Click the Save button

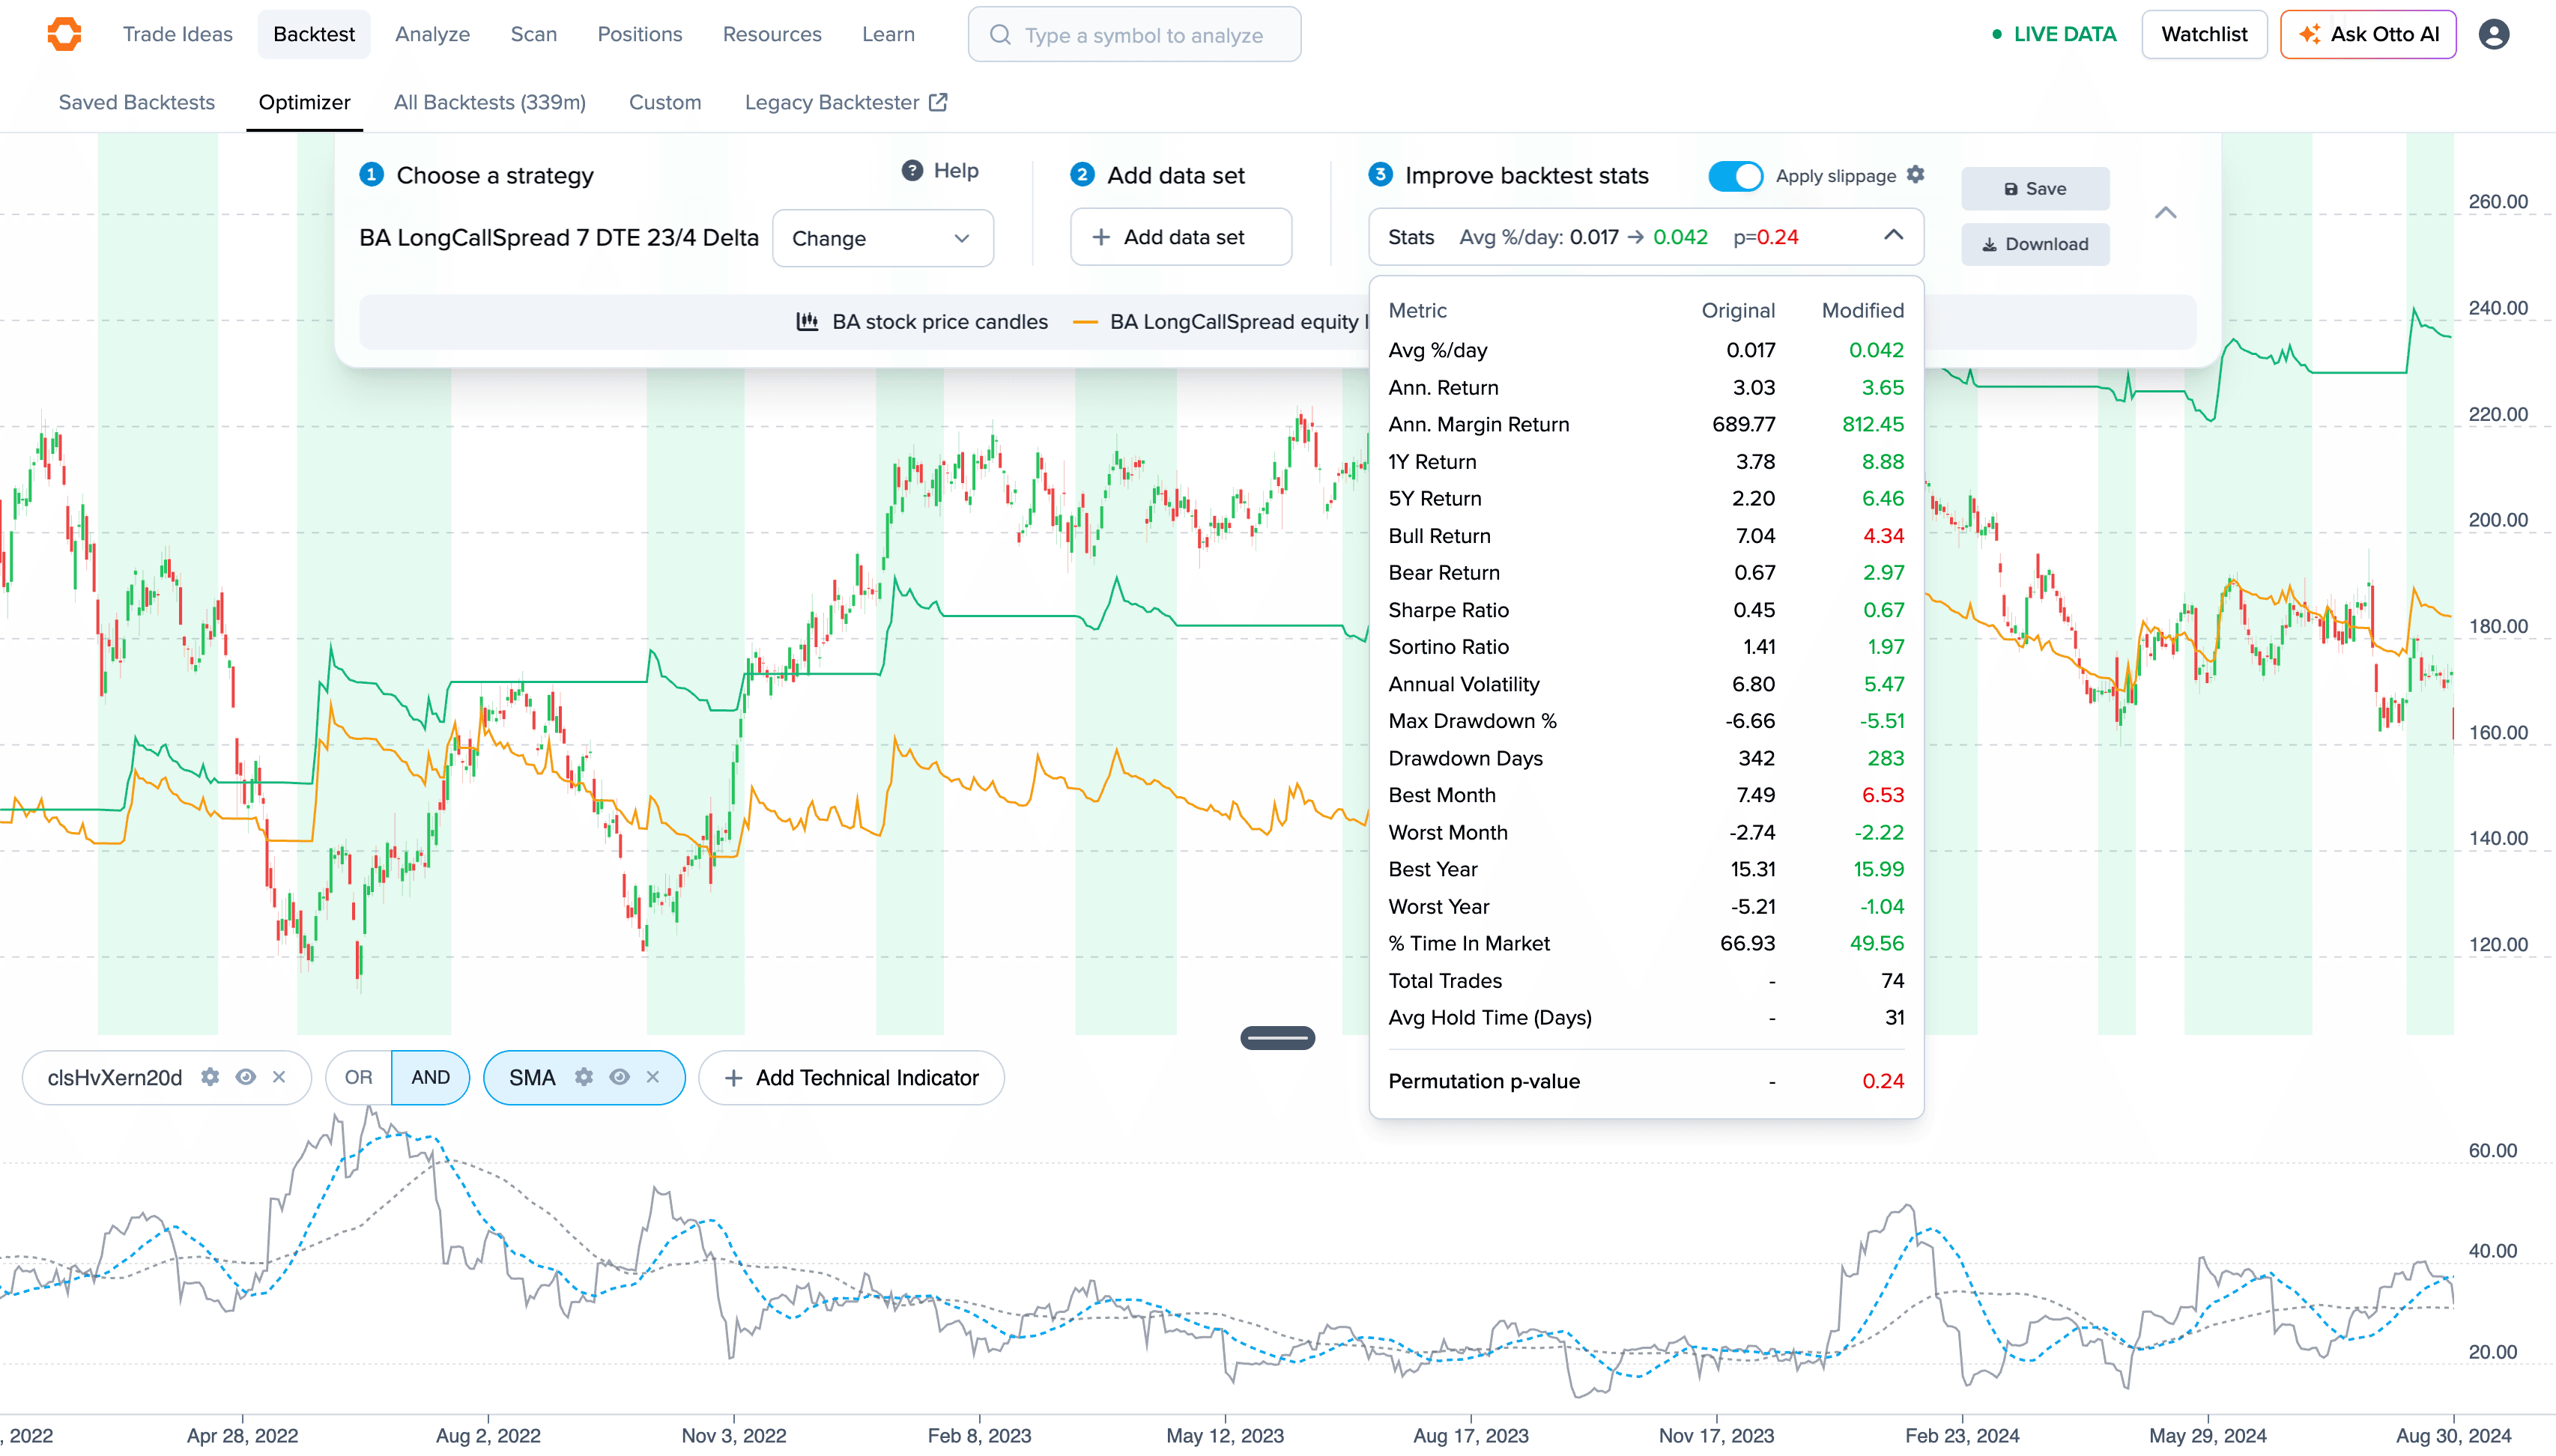pyautogui.click(x=2035, y=188)
